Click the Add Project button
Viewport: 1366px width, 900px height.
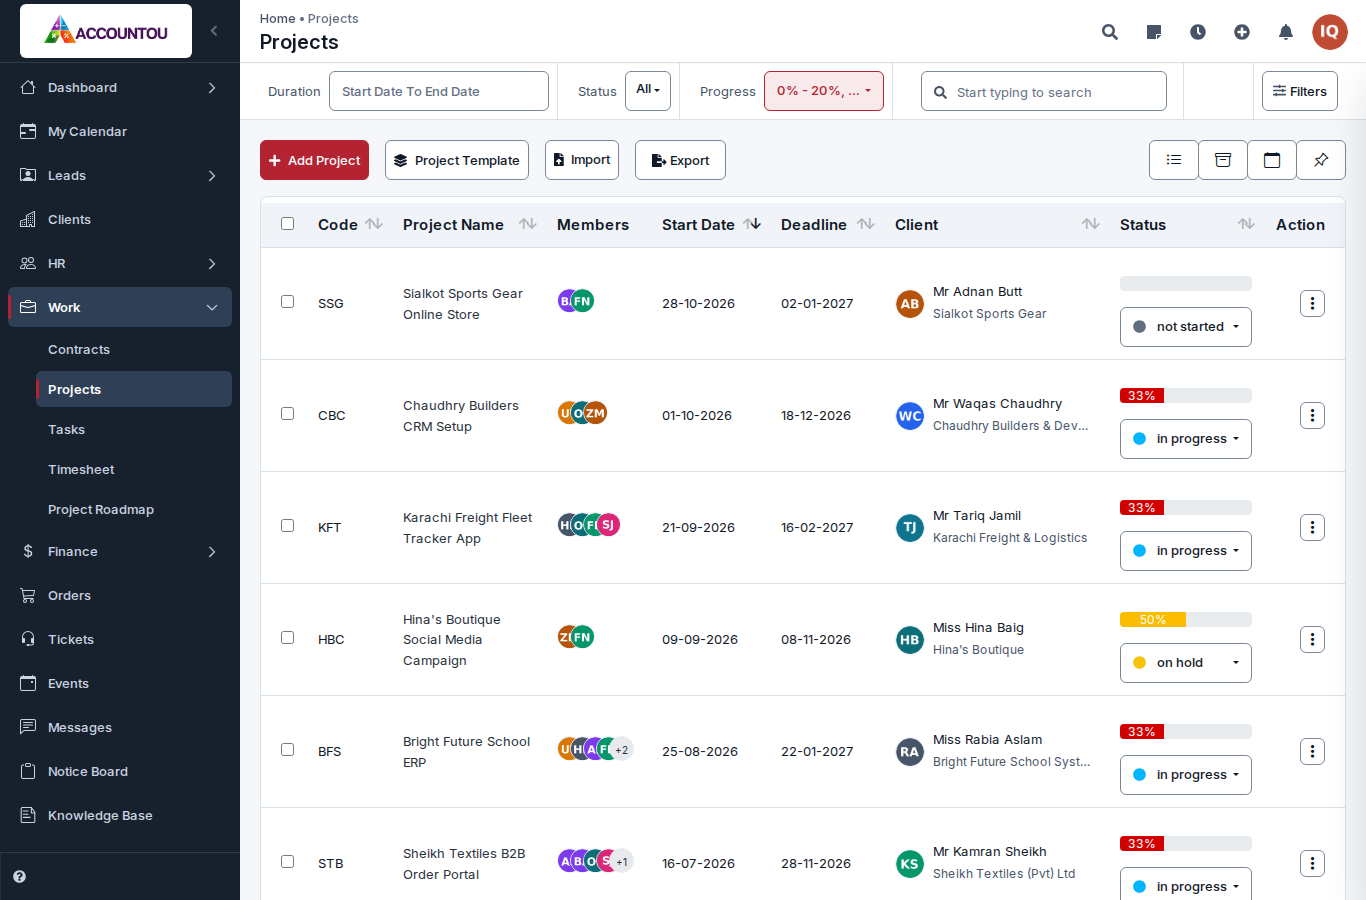[314, 160]
